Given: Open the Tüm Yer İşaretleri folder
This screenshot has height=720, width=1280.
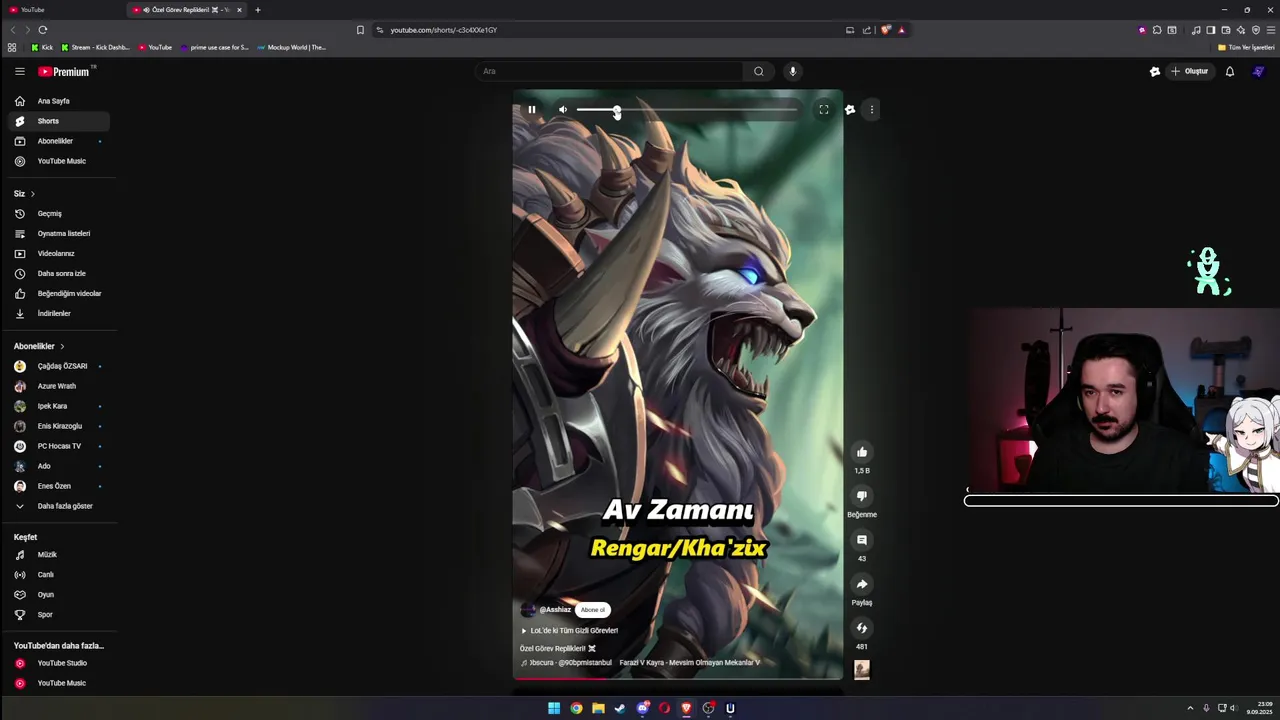Looking at the screenshot, I should pos(1246,47).
